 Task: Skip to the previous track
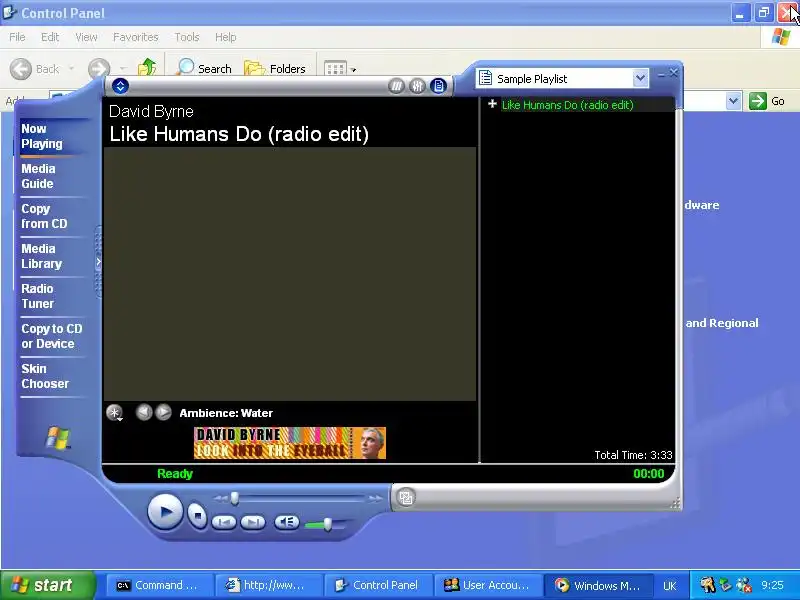click(224, 522)
